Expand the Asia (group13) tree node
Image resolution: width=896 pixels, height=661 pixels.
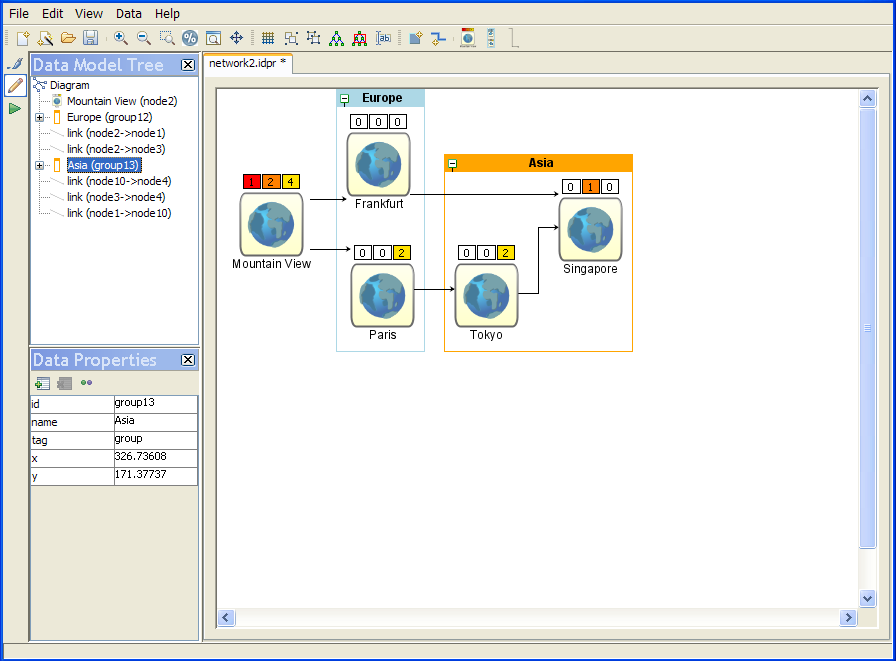click(x=40, y=166)
